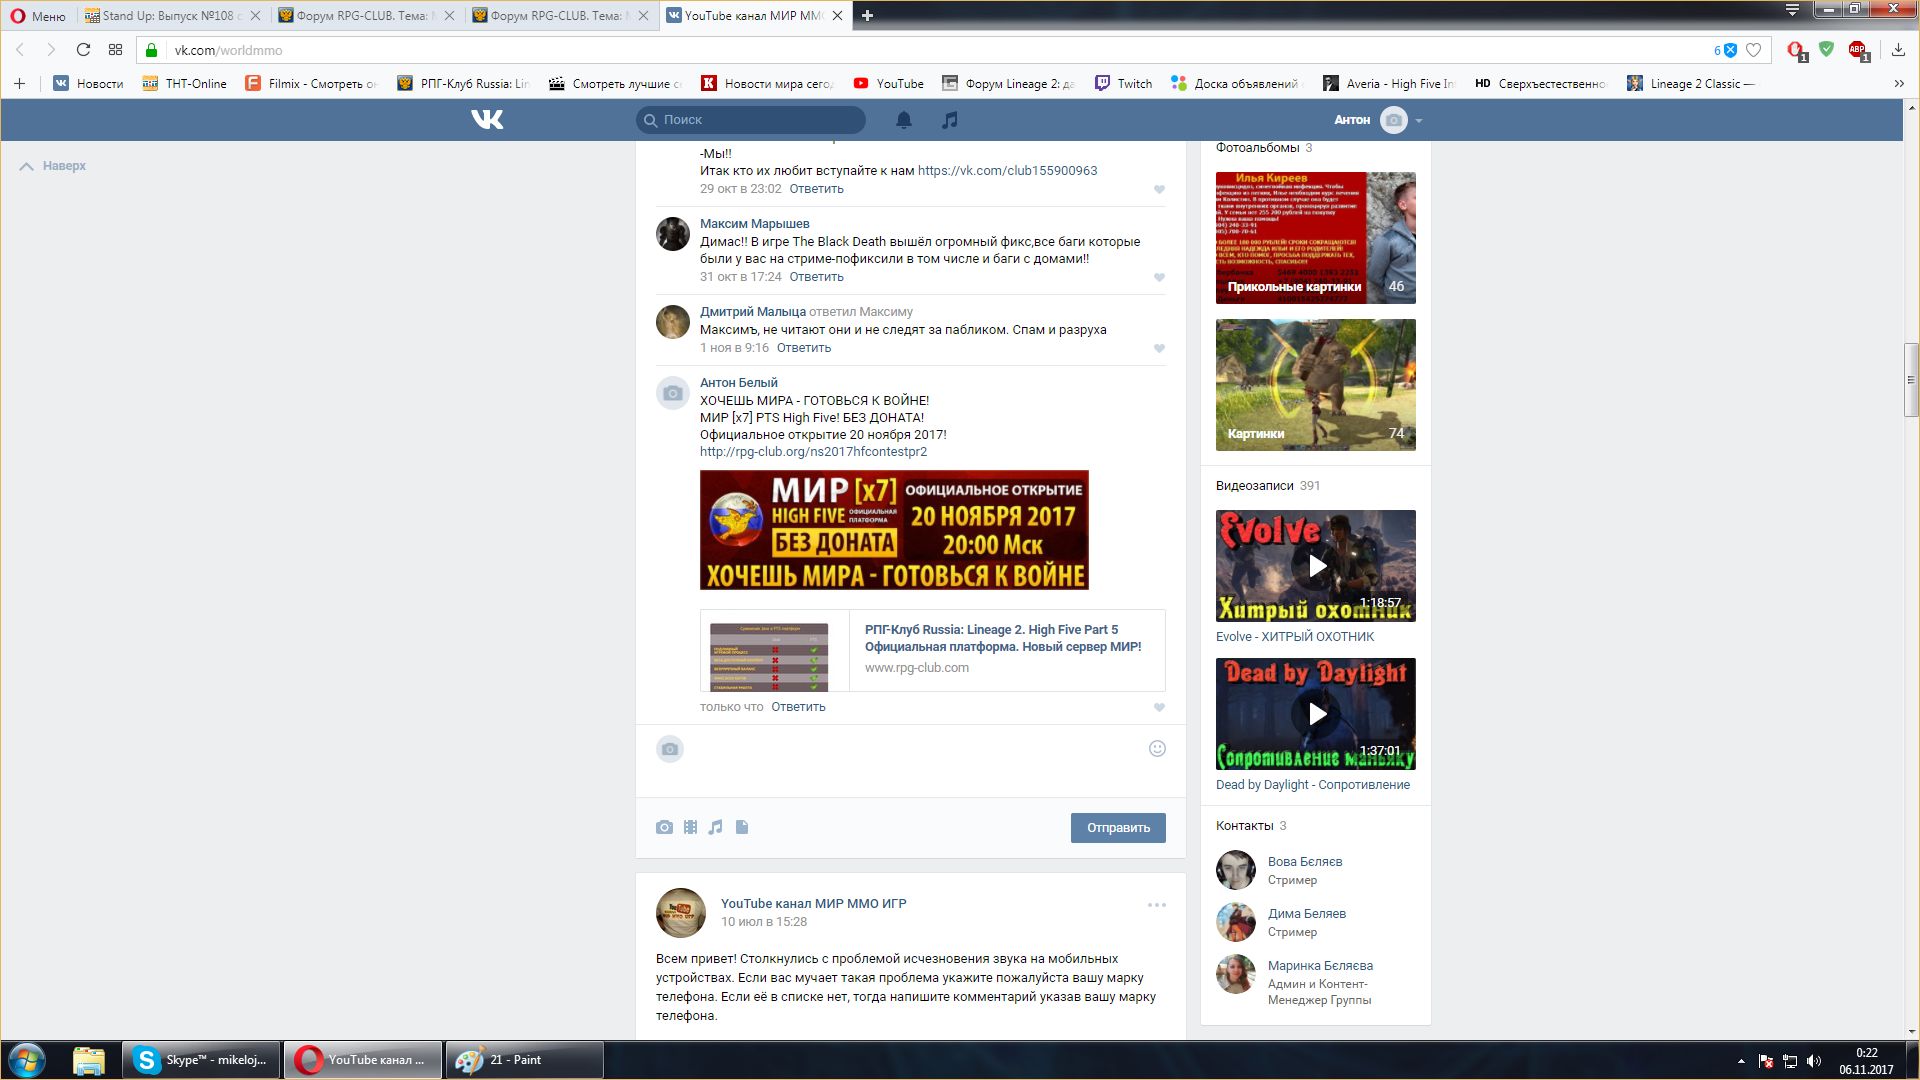Open Прикольные картинки album
The image size is (1920, 1080).
point(1316,238)
